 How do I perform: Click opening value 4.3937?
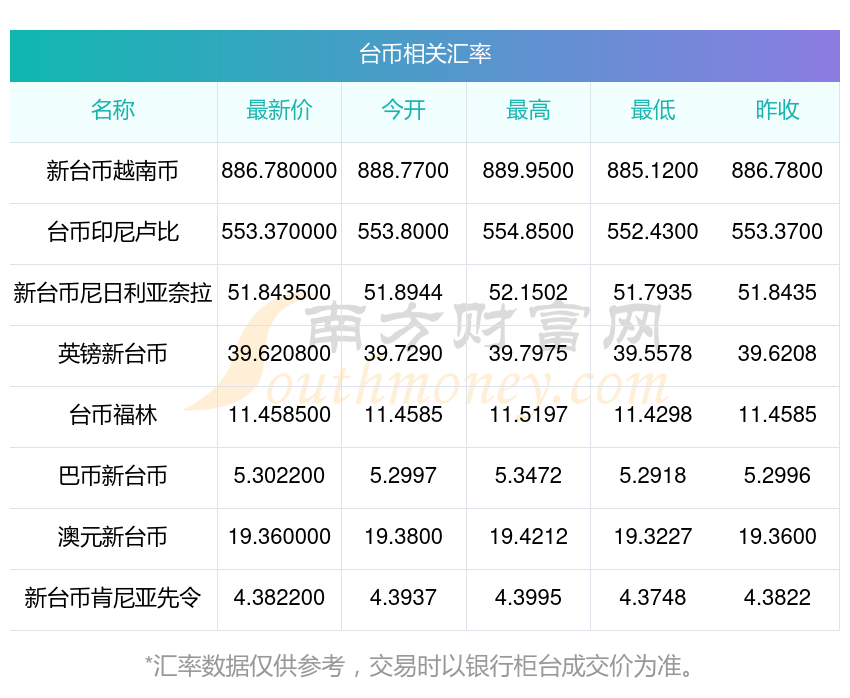403,598
